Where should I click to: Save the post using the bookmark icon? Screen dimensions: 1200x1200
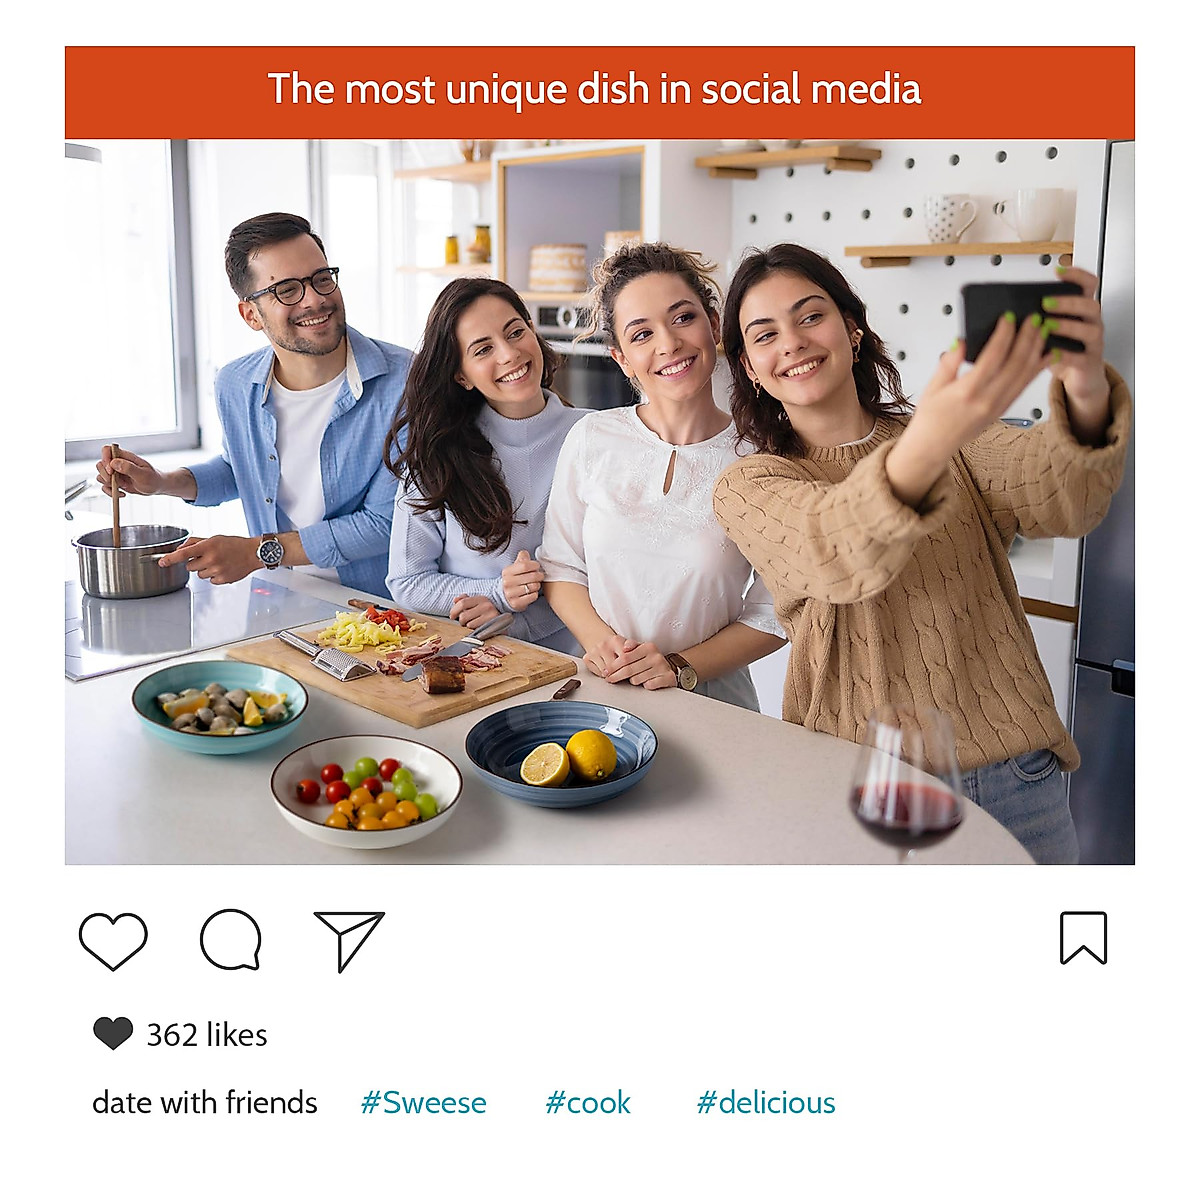(x=1083, y=938)
